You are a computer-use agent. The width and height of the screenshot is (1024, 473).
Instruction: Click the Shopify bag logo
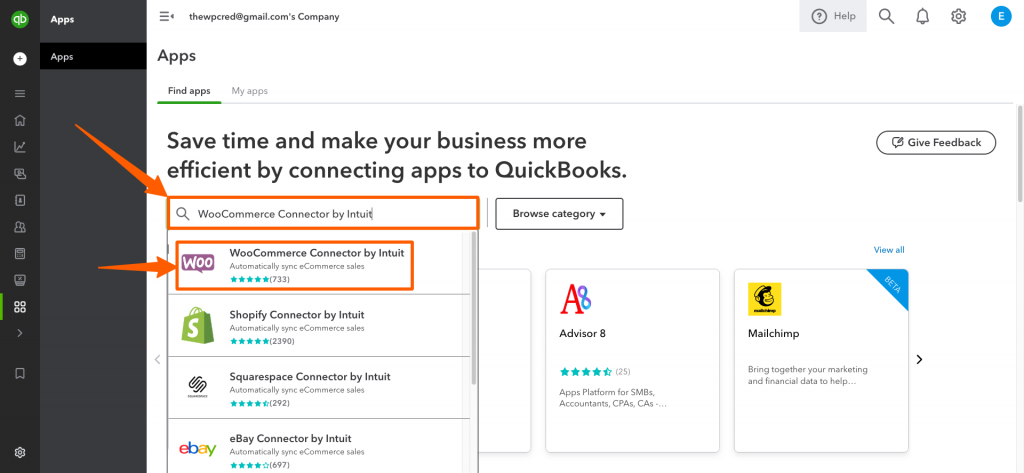197,325
